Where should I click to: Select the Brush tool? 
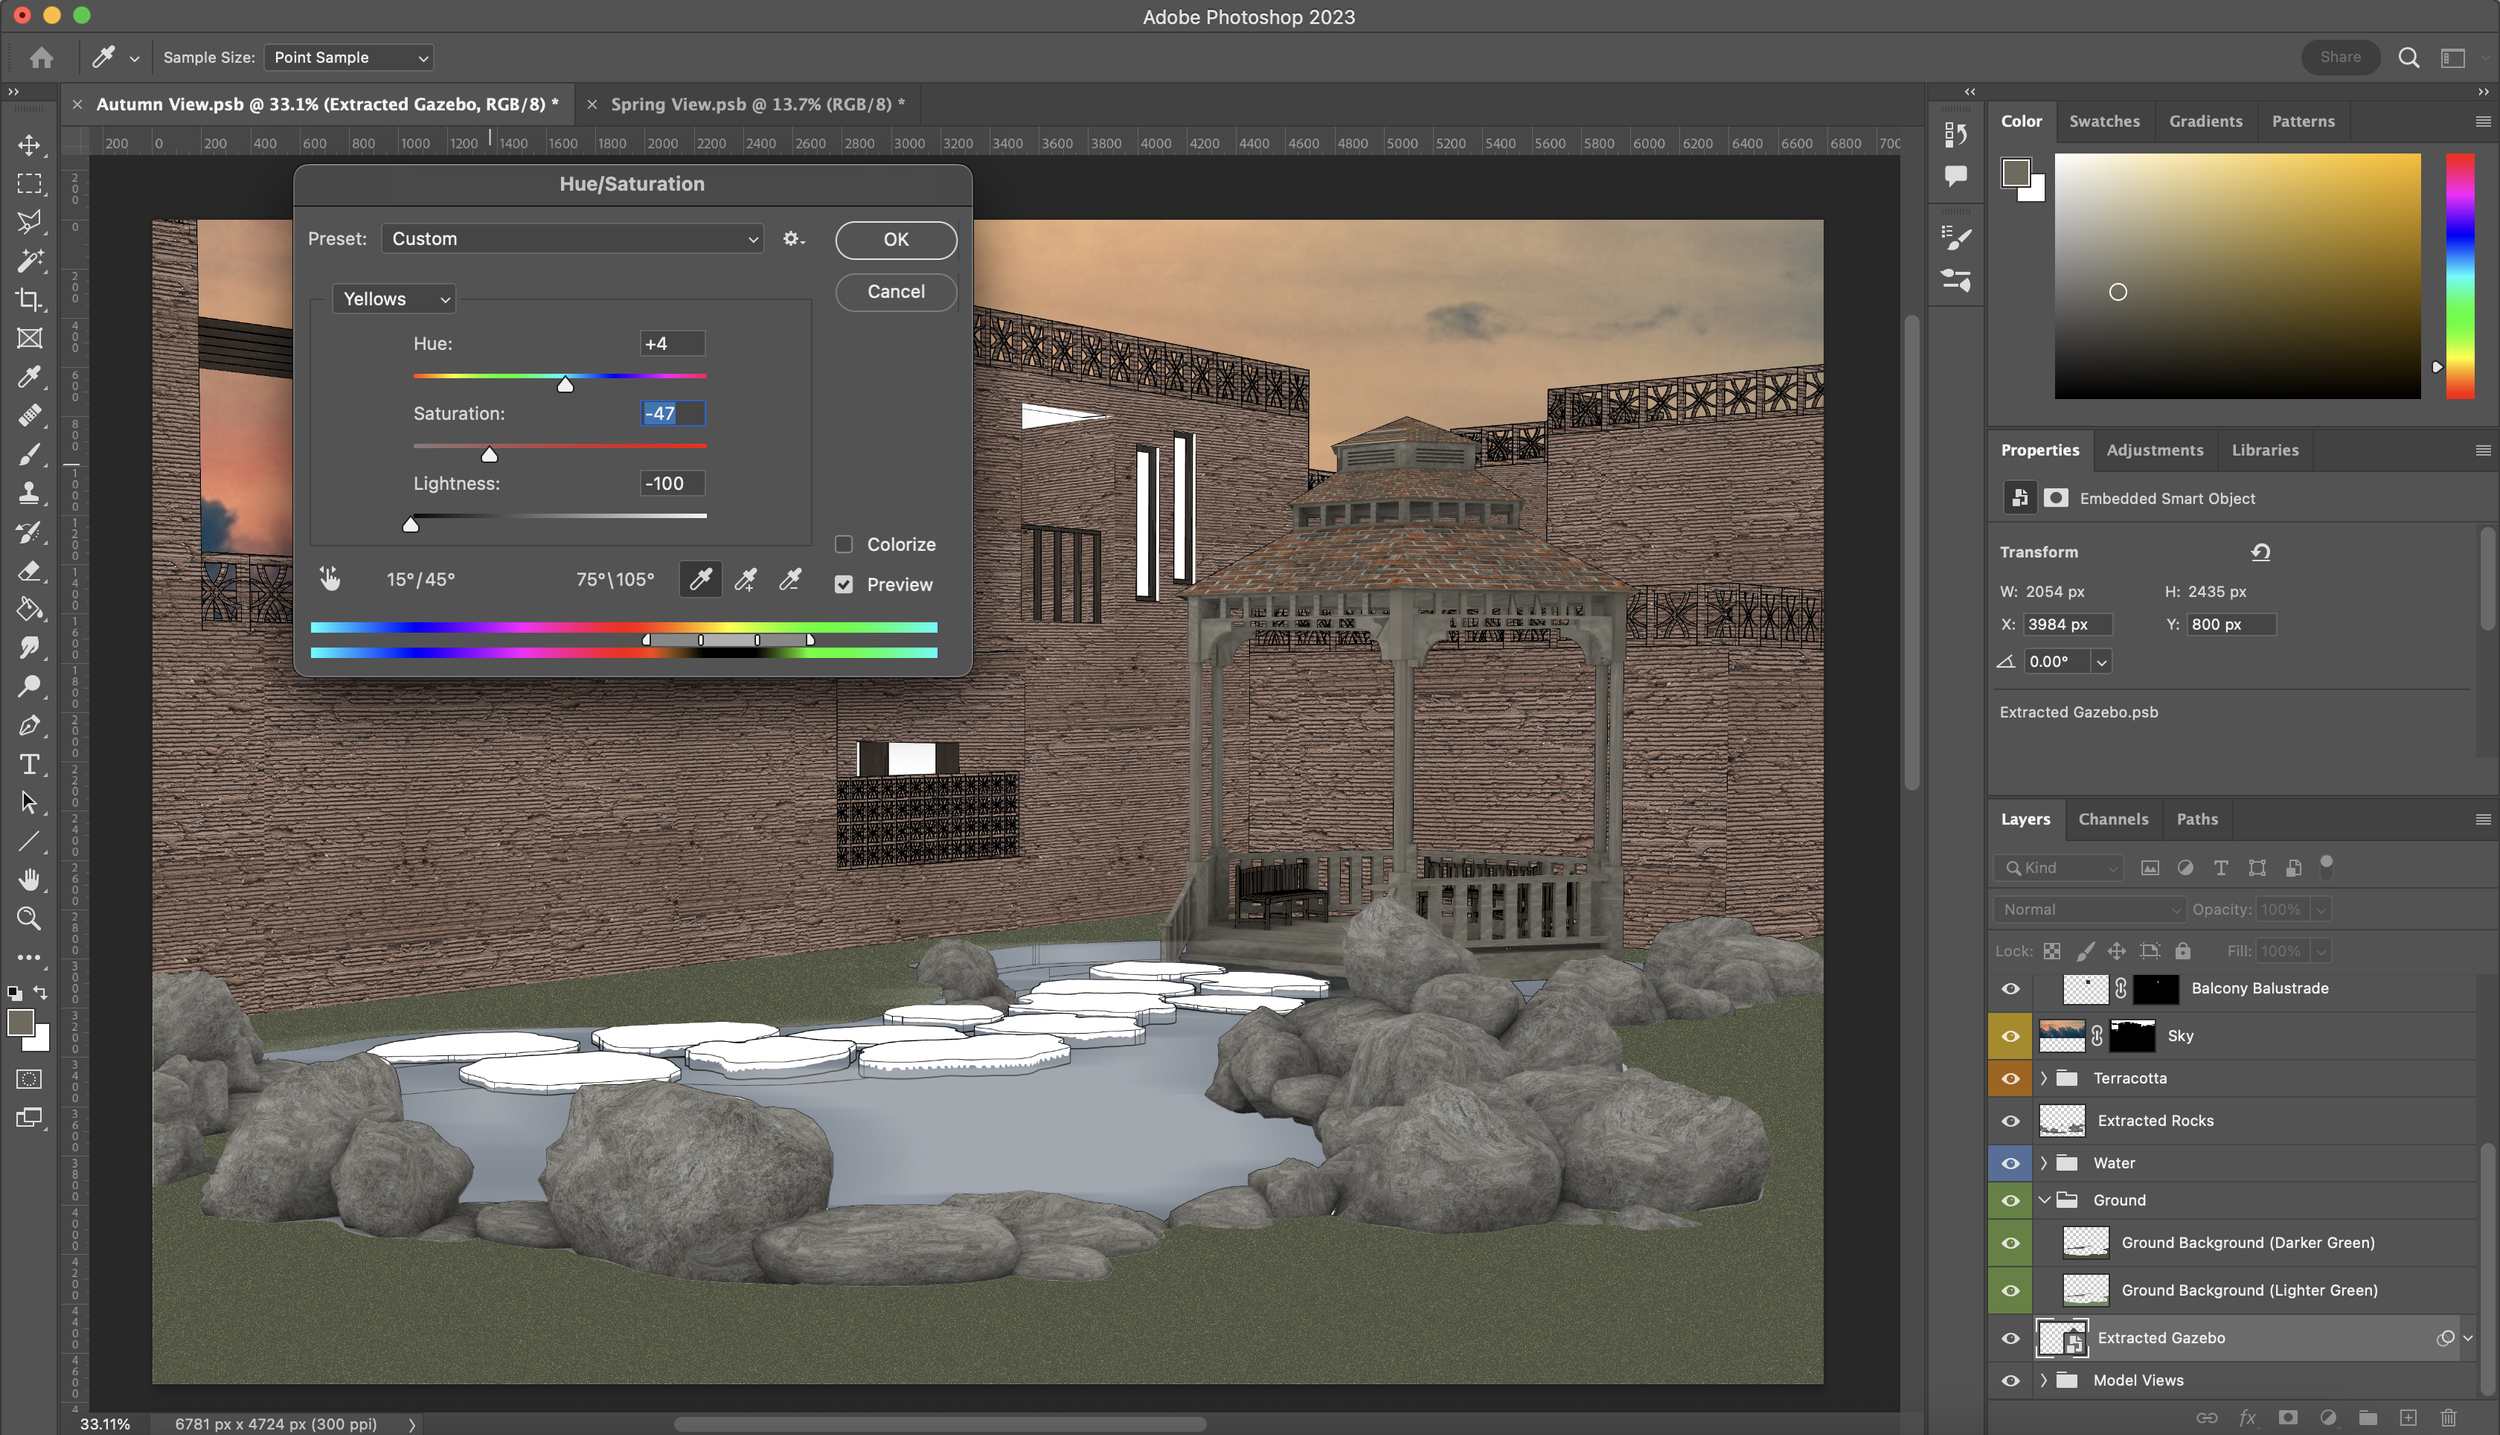[30, 455]
